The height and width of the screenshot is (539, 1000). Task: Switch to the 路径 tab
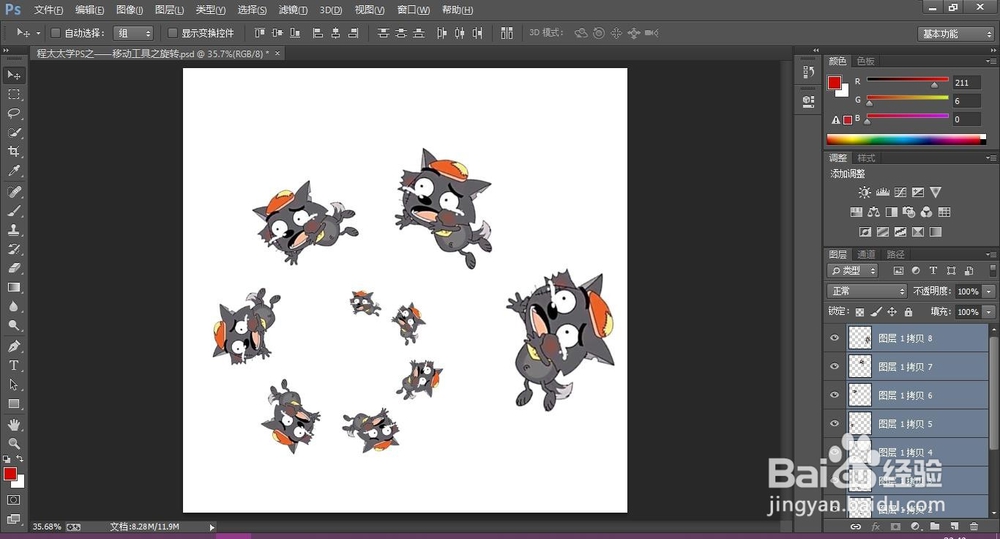tap(895, 254)
